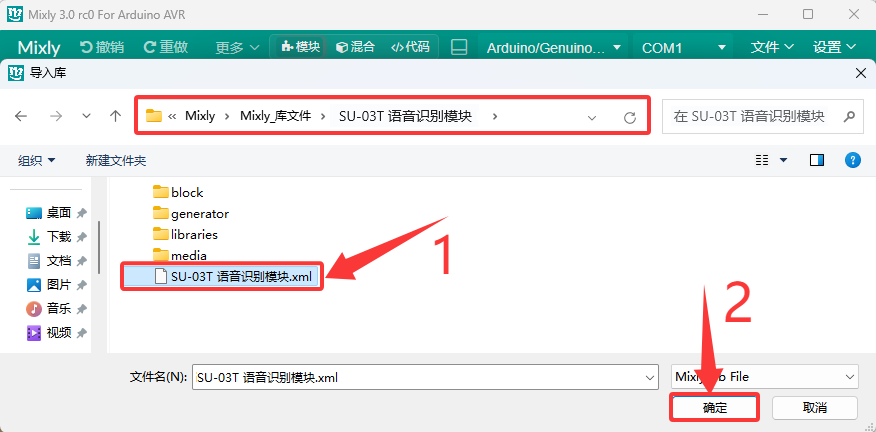Go up one folder level arrow
The image size is (876, 432).
pyautogui.click(x=116, y=116)
